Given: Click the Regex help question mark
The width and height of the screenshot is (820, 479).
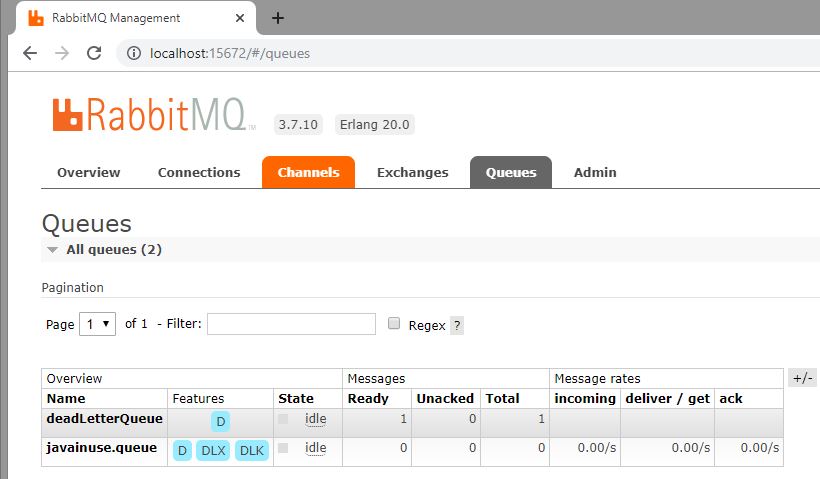Looking at the screenshot, I should pyautogui.click(x=457, y=326).
